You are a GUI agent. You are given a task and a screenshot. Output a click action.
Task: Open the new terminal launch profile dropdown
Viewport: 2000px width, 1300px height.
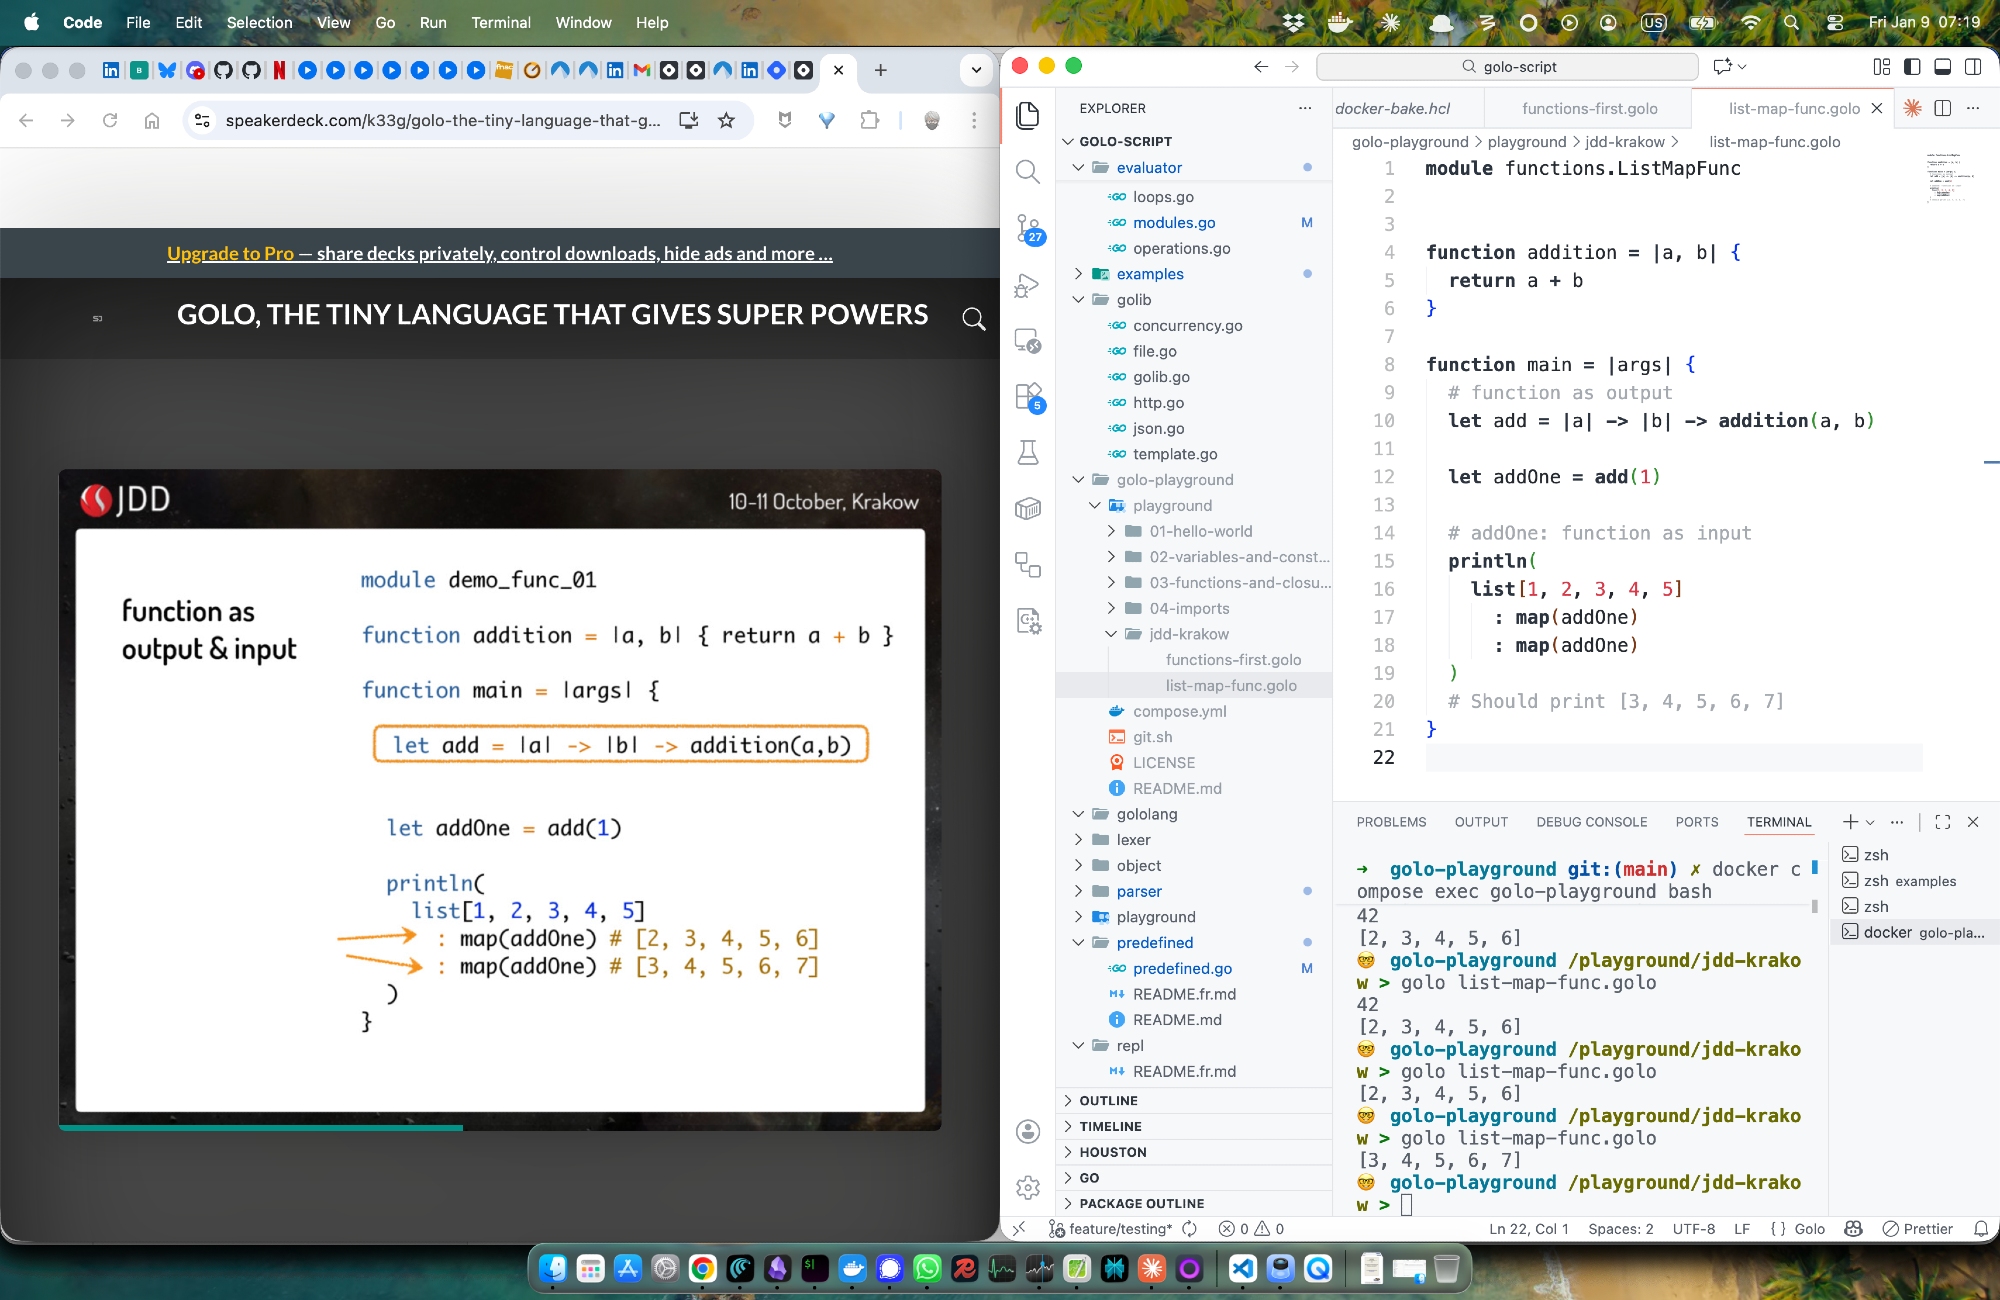click(x=1870, y=822)
